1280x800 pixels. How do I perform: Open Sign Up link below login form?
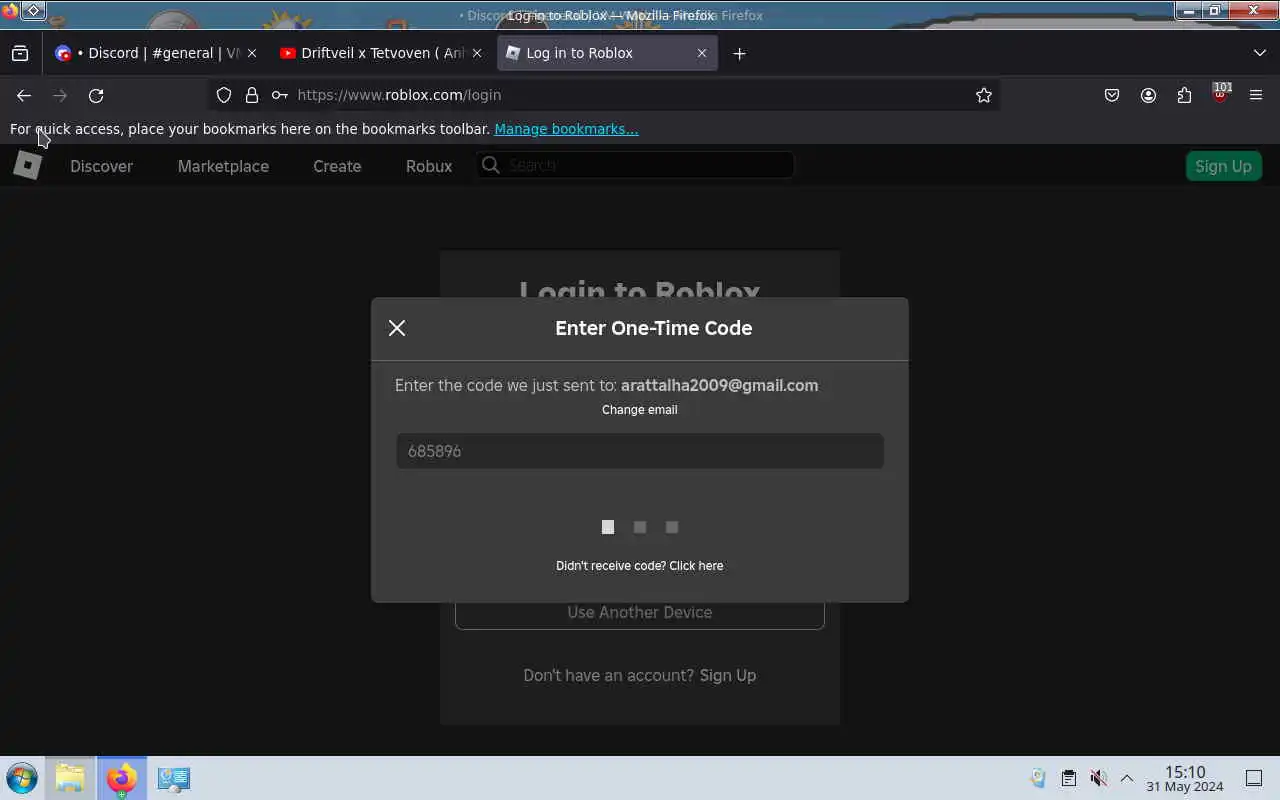coord(728,675)
